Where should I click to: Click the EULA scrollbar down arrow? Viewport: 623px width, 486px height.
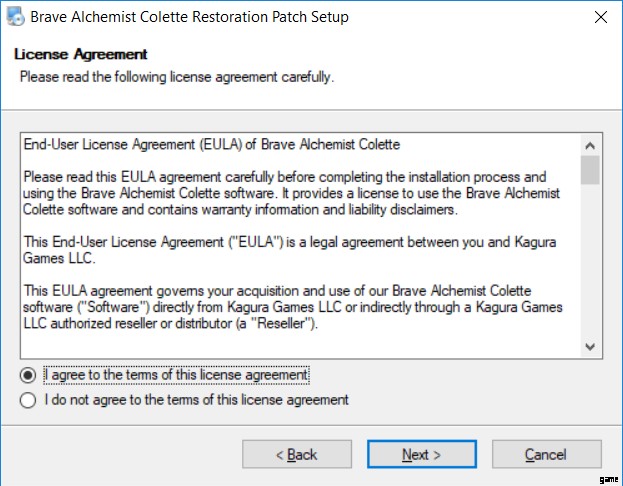[590, 346]
